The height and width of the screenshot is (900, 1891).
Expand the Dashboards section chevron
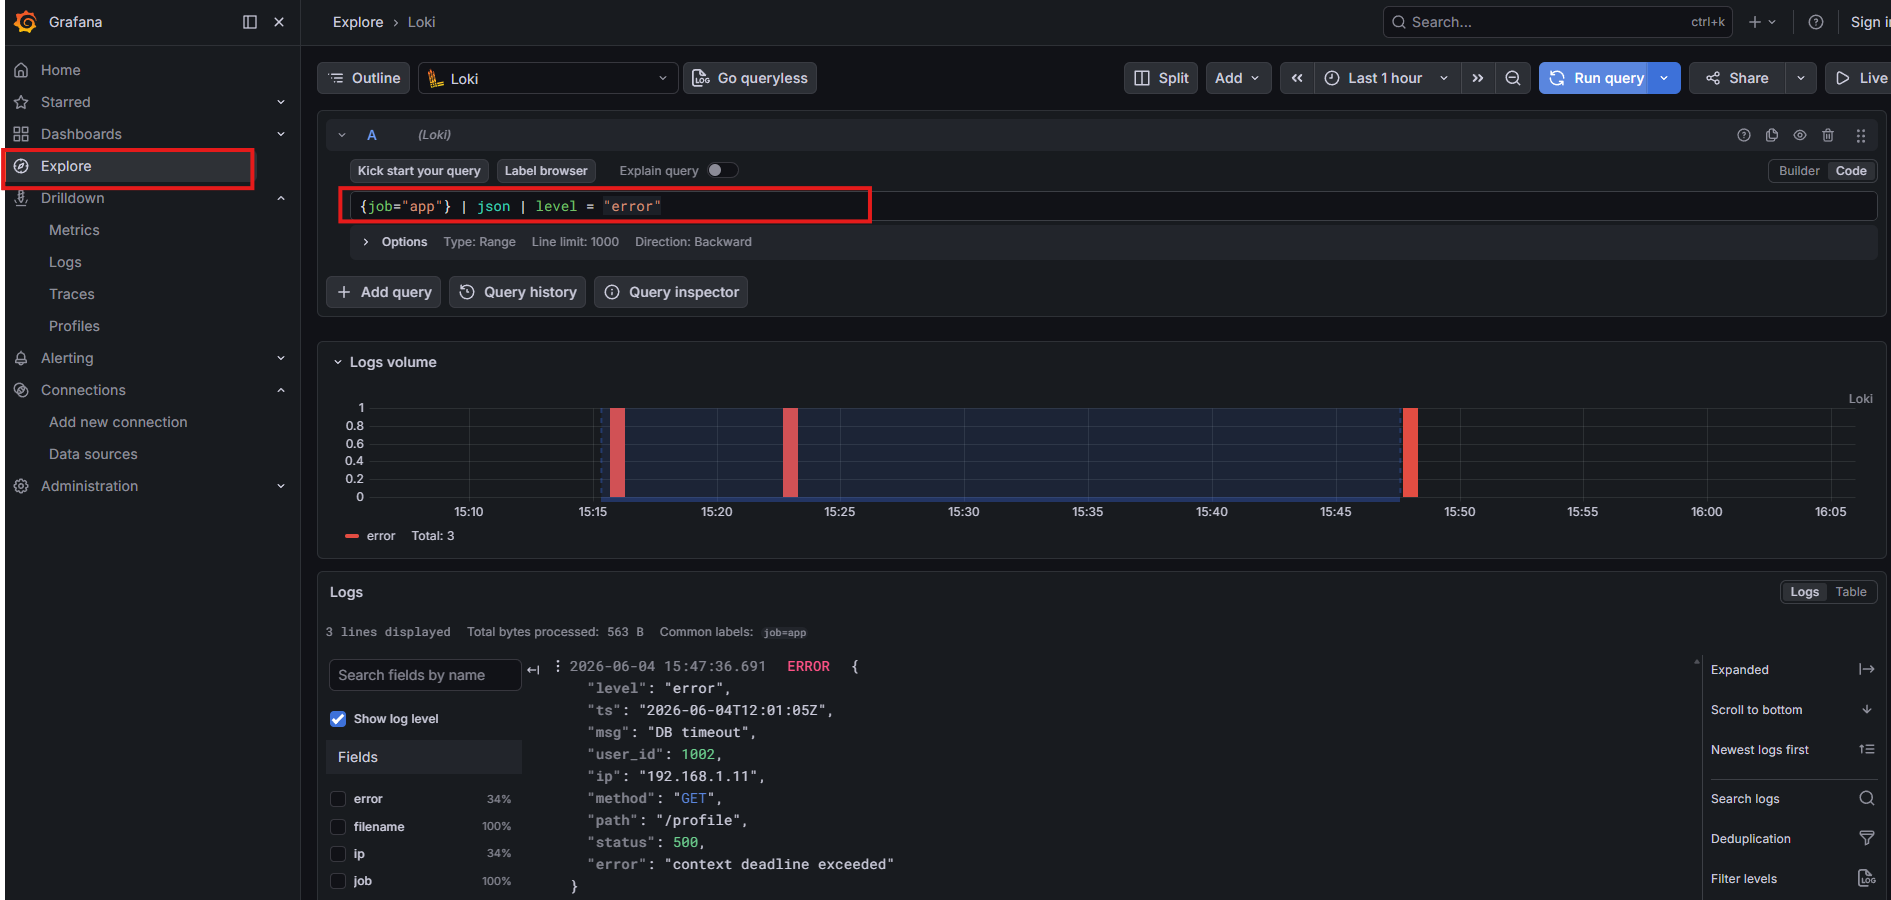point(281,134)
